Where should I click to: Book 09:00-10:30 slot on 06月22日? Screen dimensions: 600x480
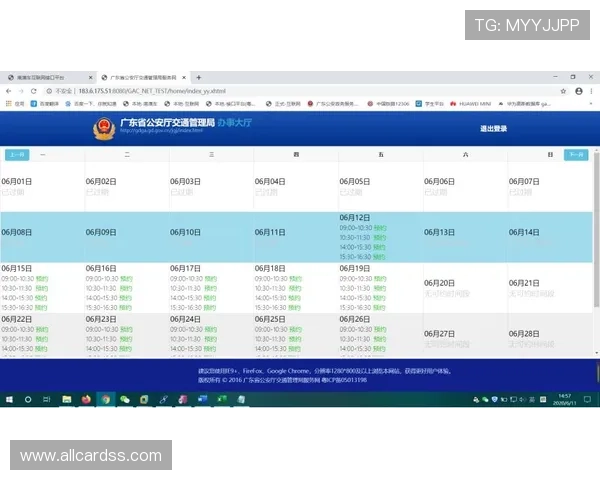[x=42, y=329]
